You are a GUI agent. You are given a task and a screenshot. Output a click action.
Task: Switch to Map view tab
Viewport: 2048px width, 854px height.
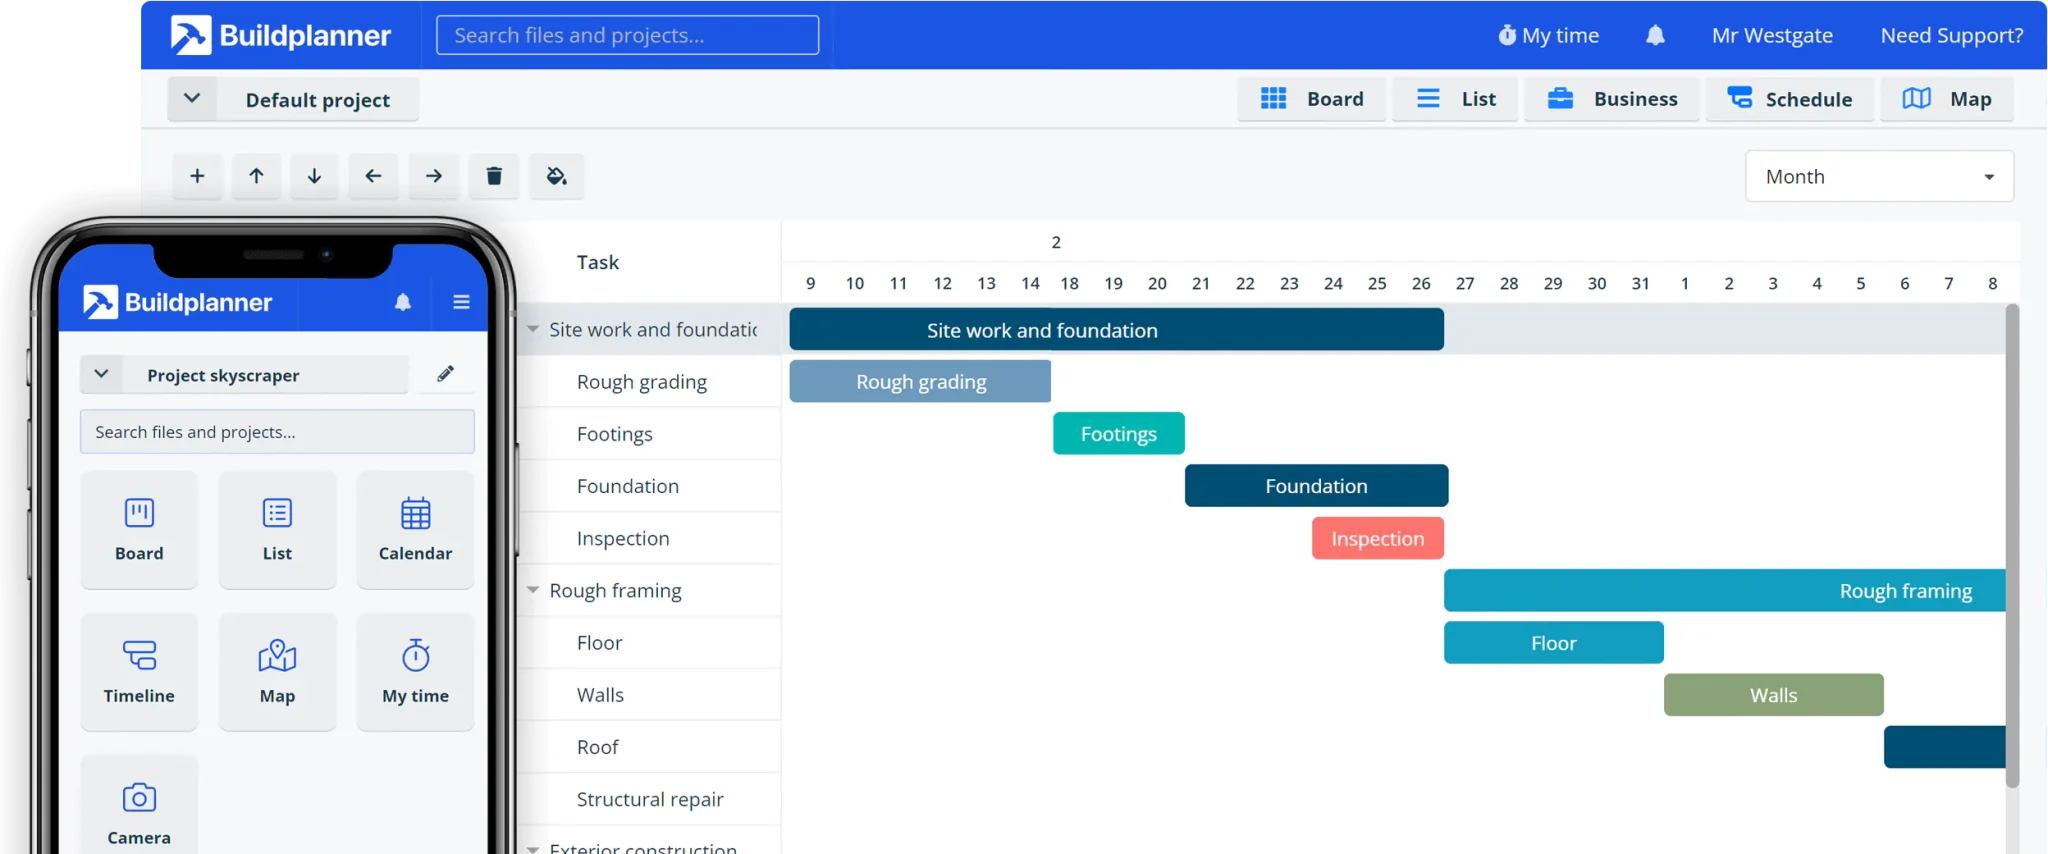[1946, 99]
